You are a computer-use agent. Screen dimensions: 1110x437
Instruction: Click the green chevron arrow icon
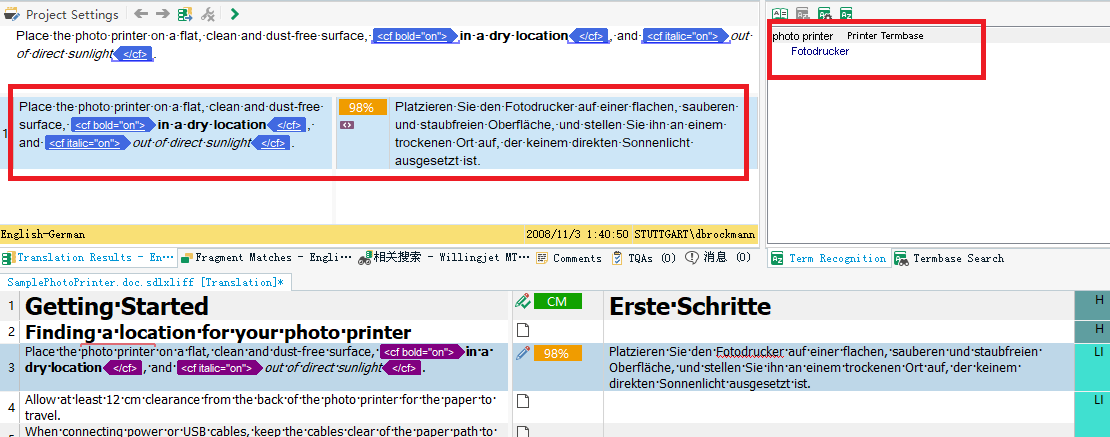234,14
